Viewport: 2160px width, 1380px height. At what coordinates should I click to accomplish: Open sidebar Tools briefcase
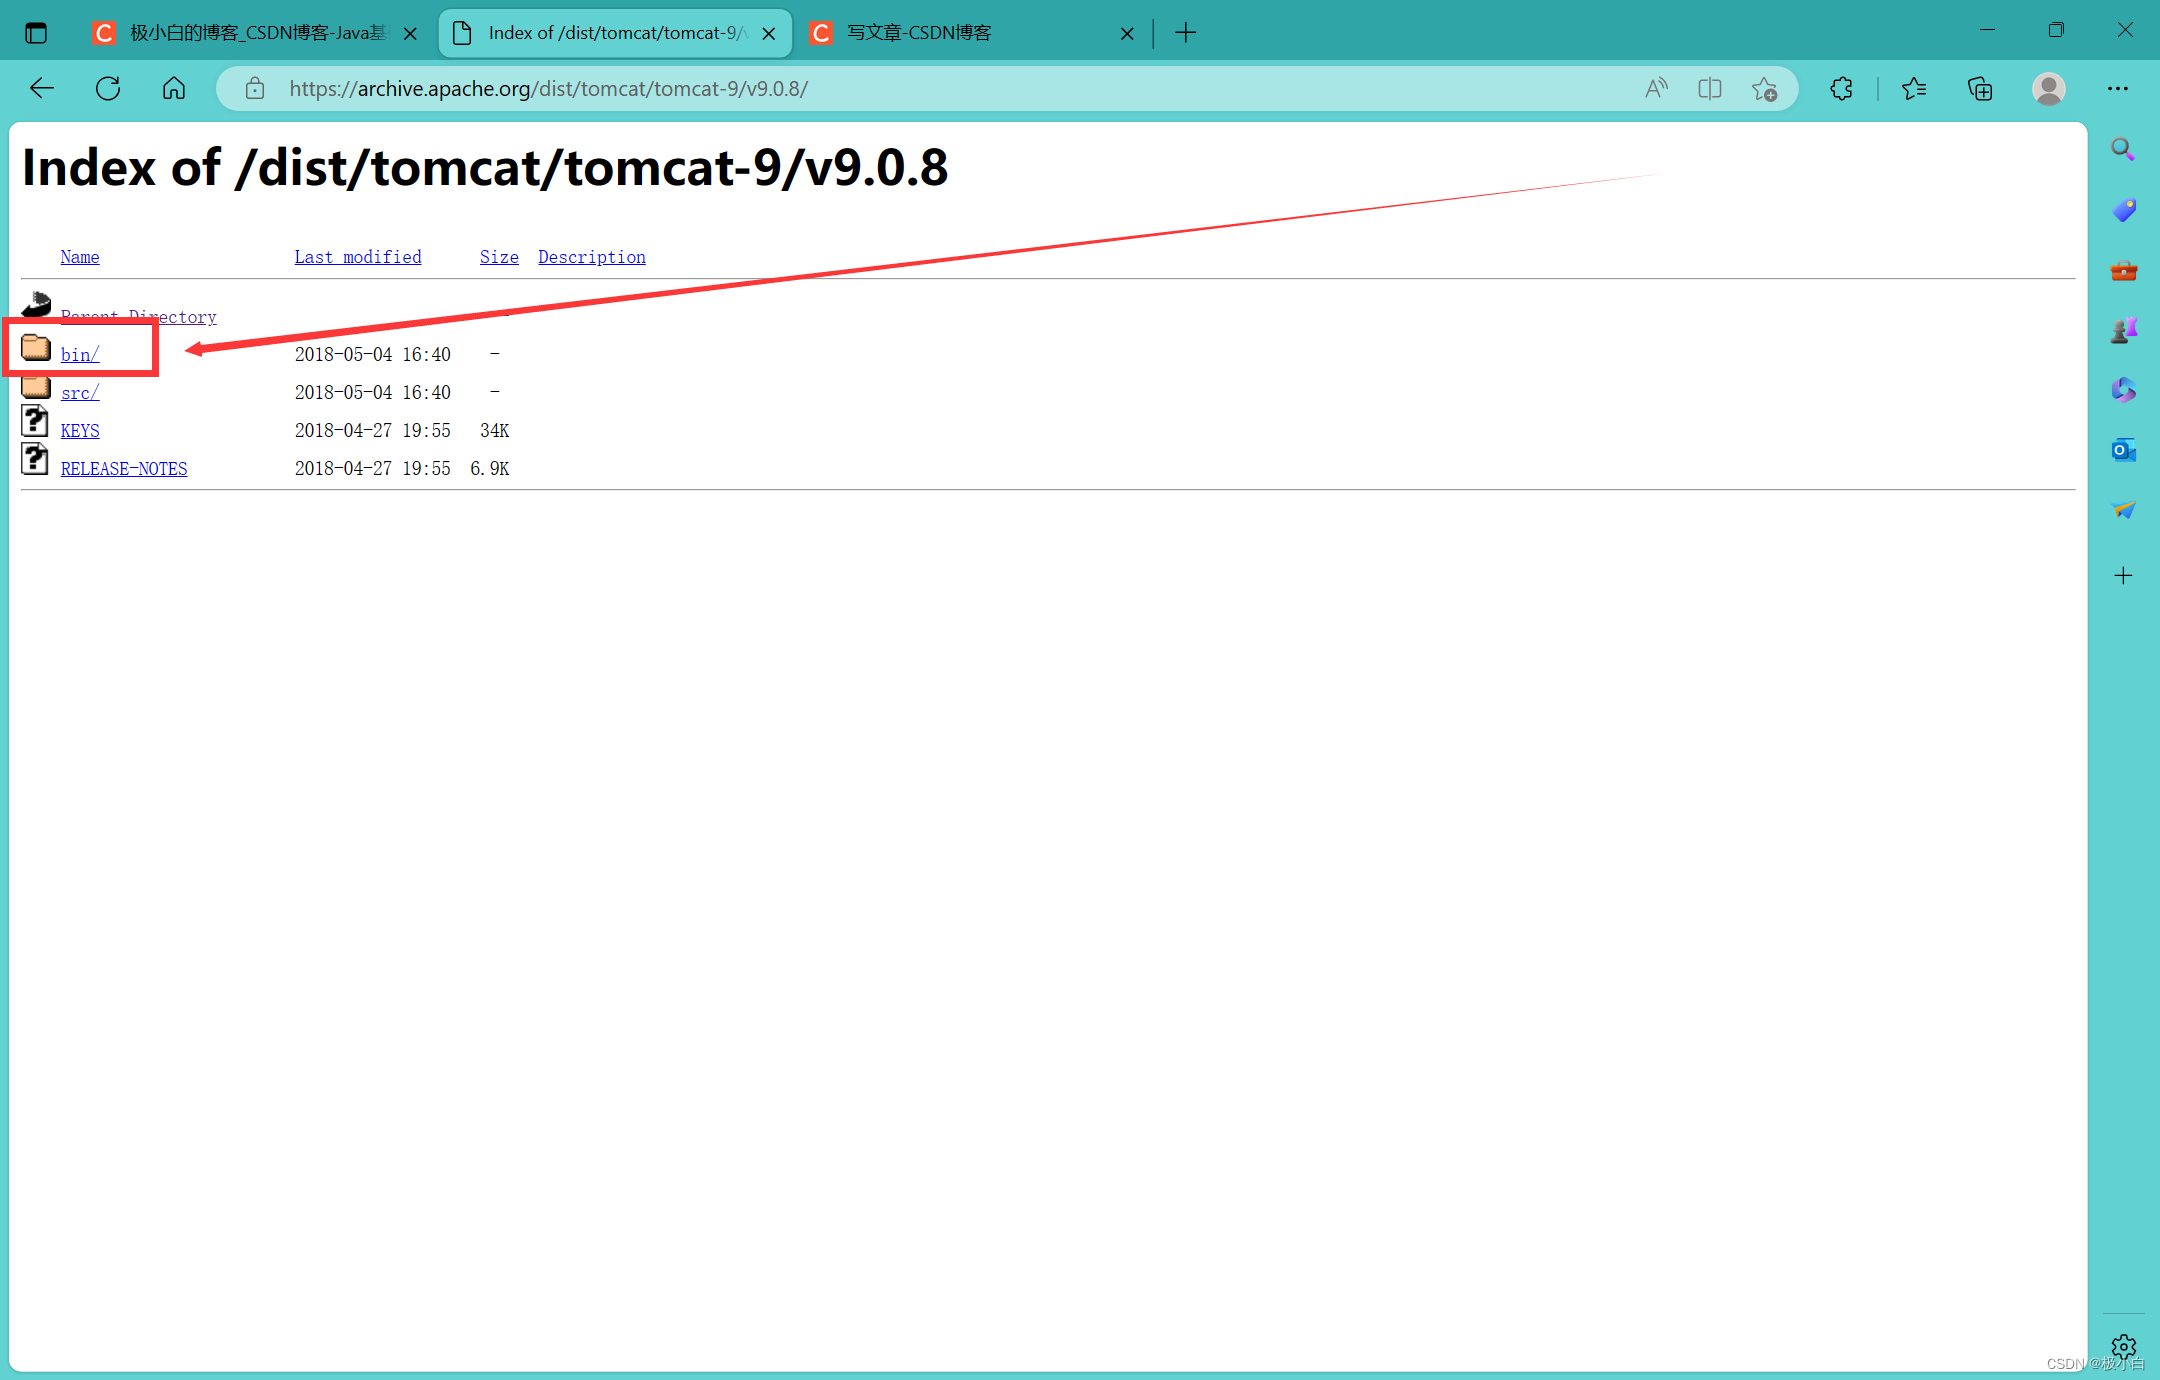(x=2123, y=271)
